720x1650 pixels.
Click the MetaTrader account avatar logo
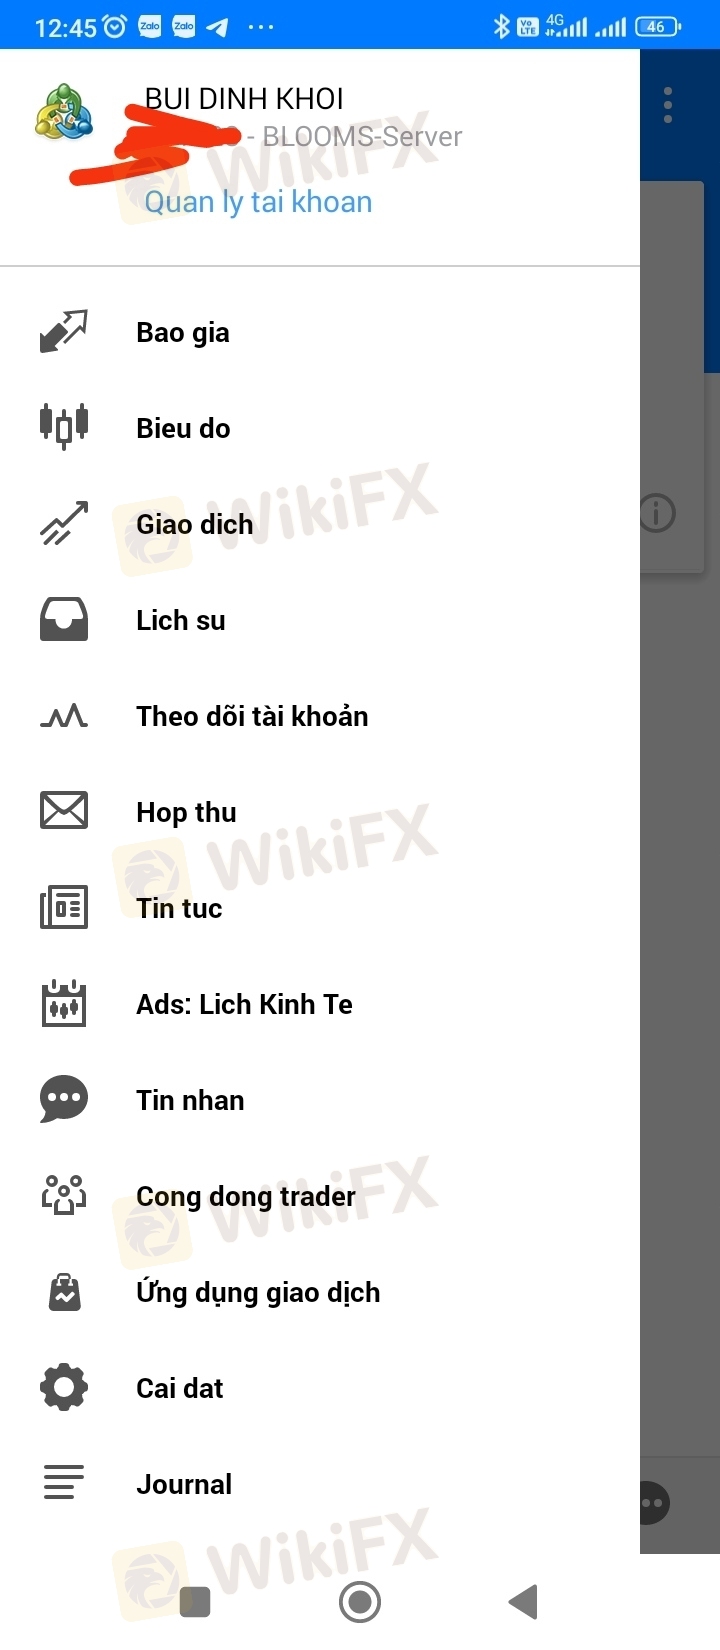tap(65, 113)
